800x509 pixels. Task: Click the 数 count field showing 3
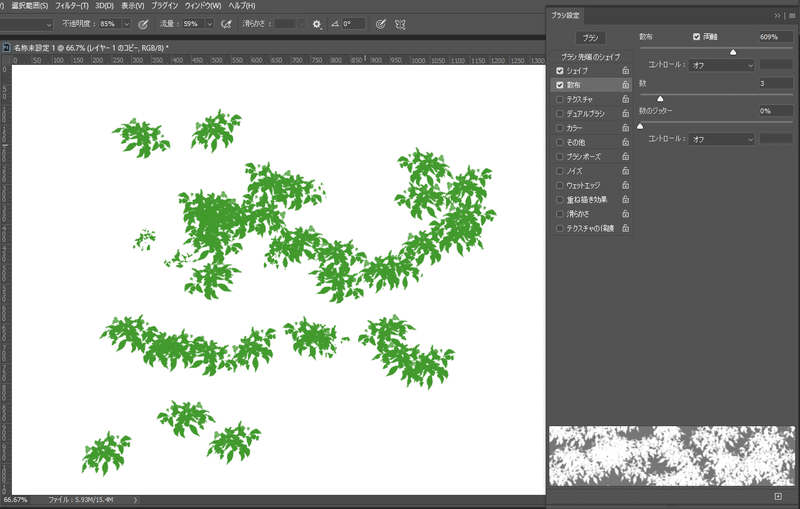point(776,83)
